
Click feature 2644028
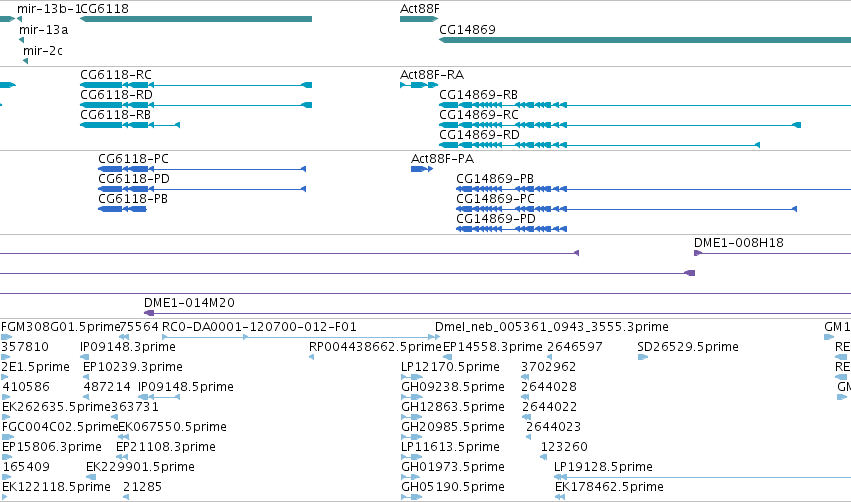pos(524,397)
